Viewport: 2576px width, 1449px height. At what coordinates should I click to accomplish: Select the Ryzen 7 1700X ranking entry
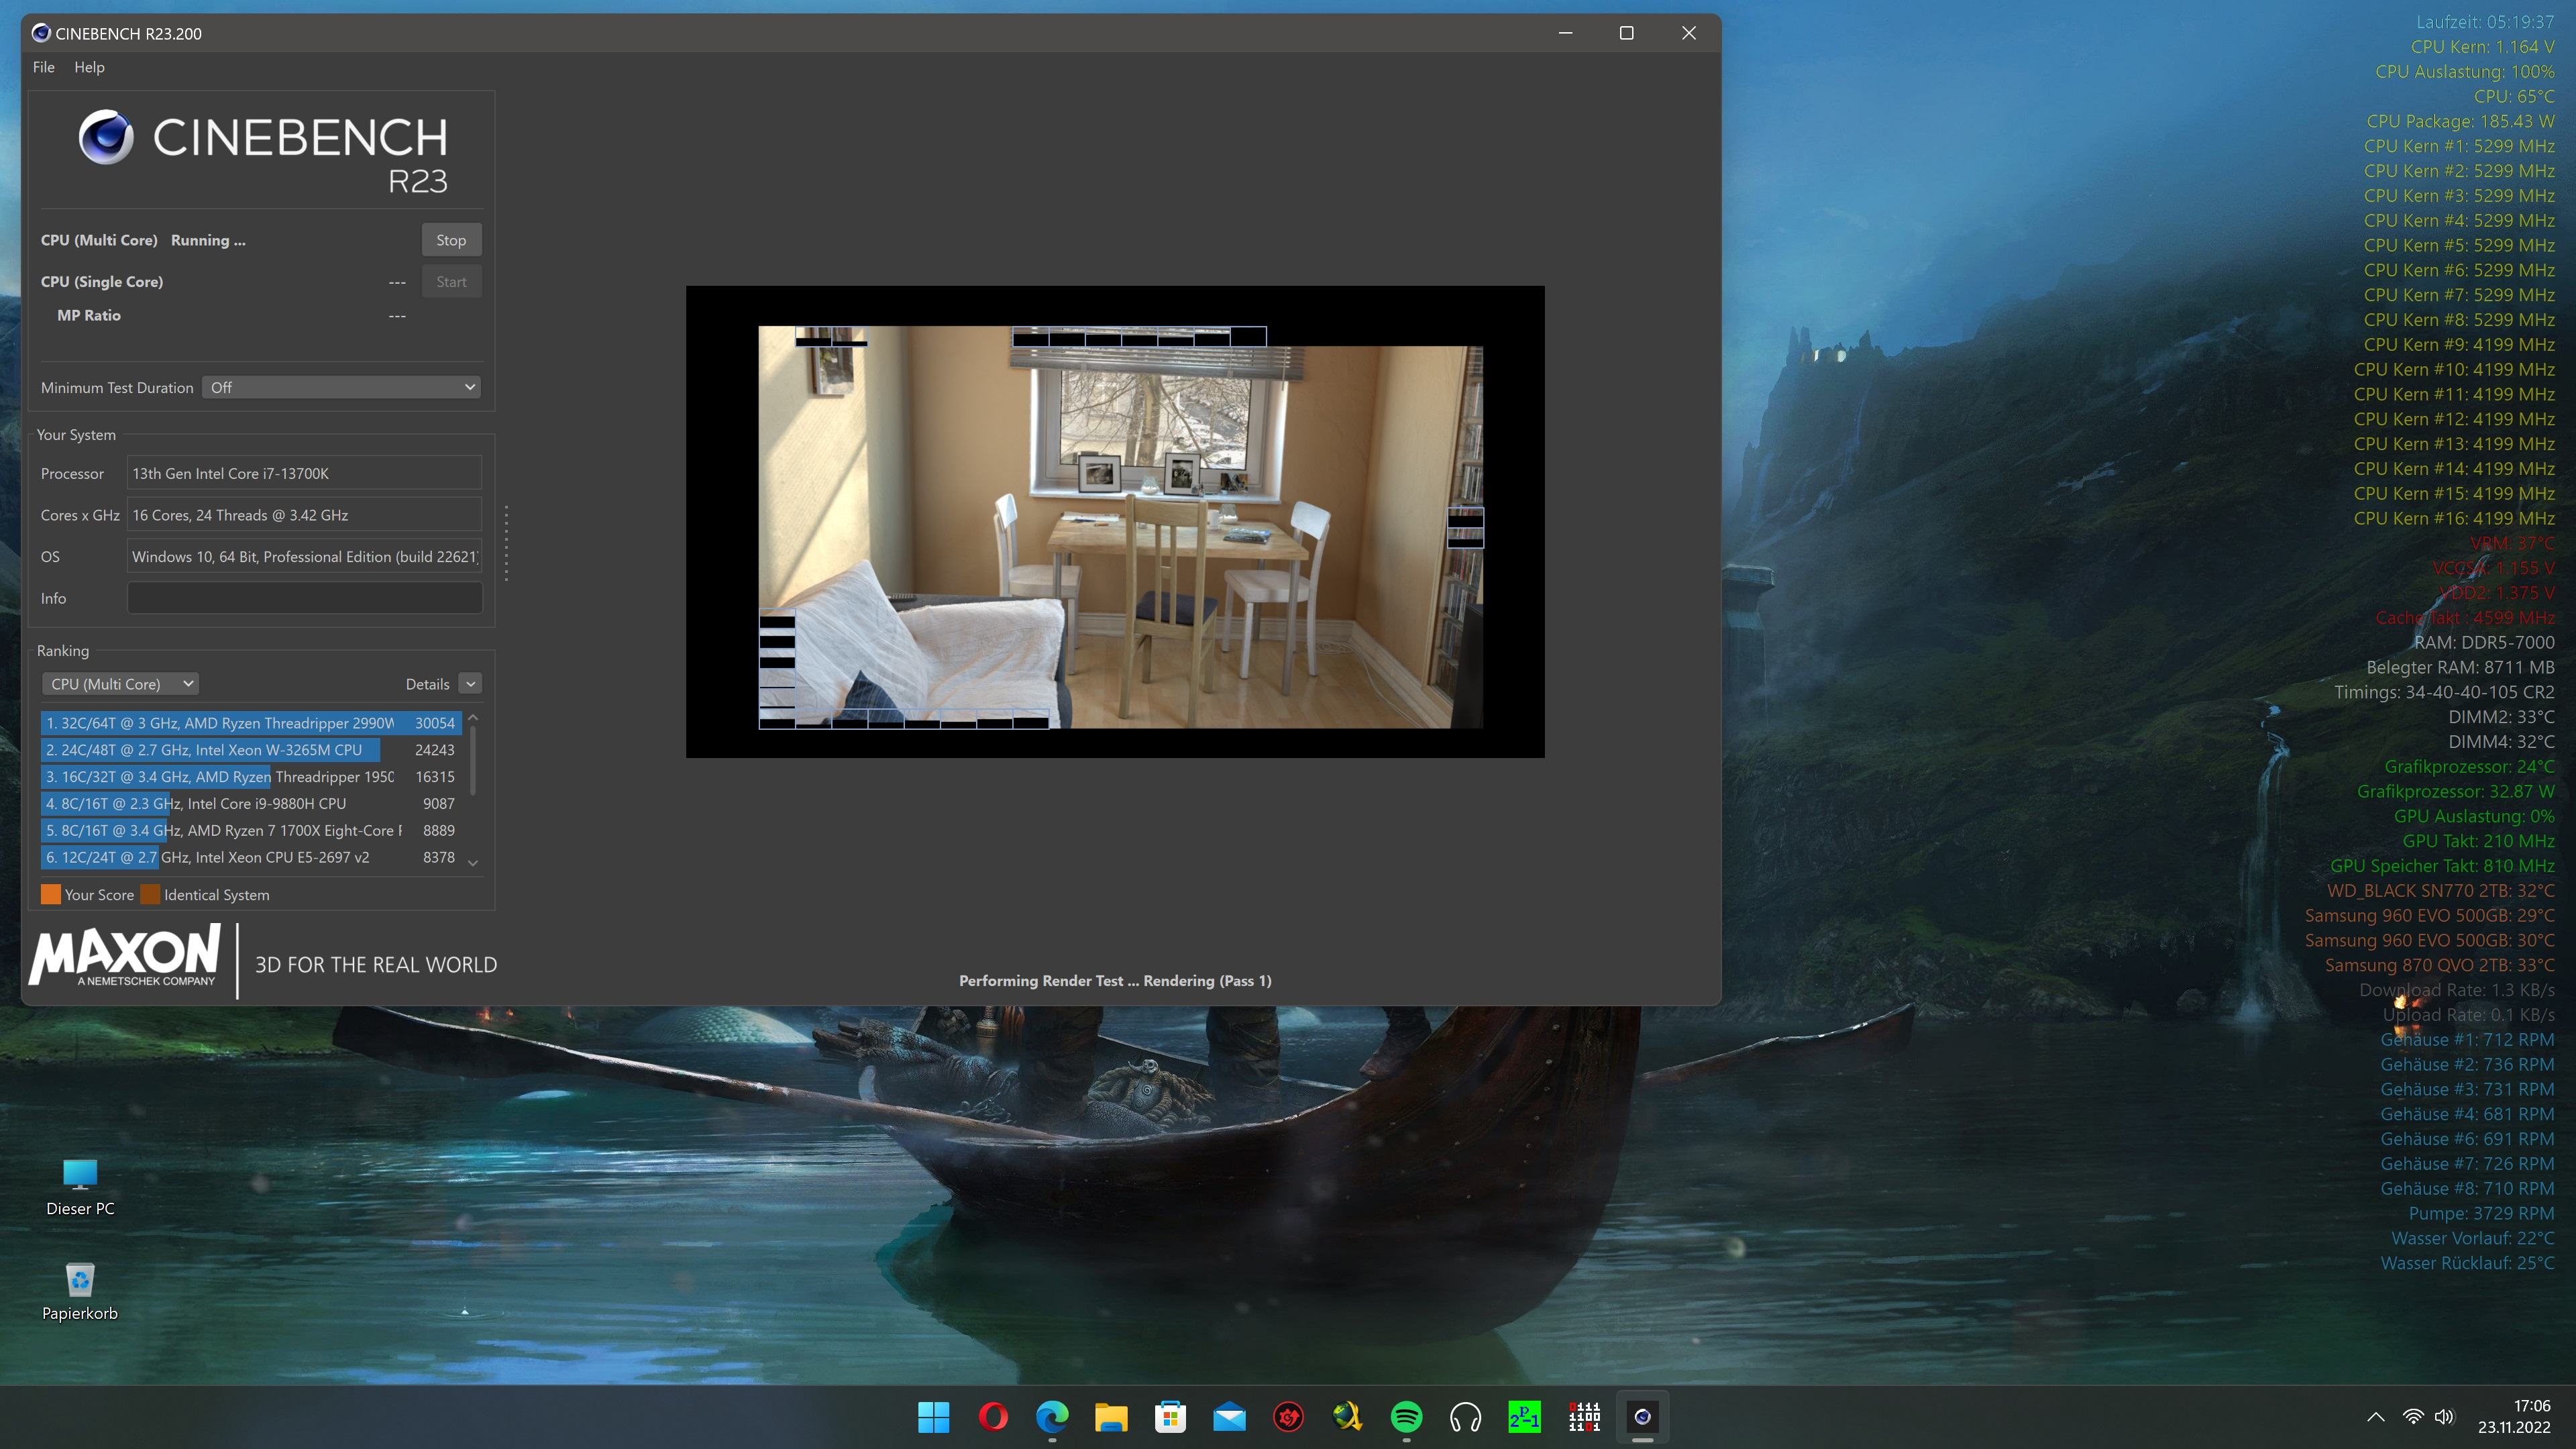(x=251, y=831)
